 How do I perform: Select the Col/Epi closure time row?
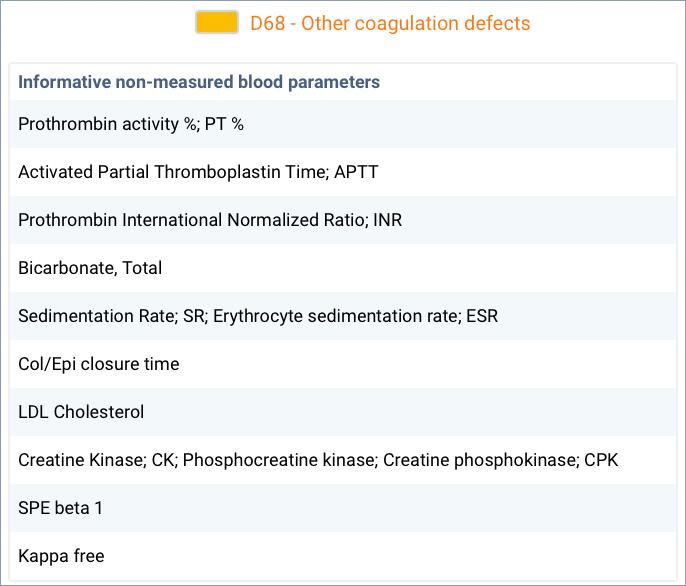(x=99, y=364)
